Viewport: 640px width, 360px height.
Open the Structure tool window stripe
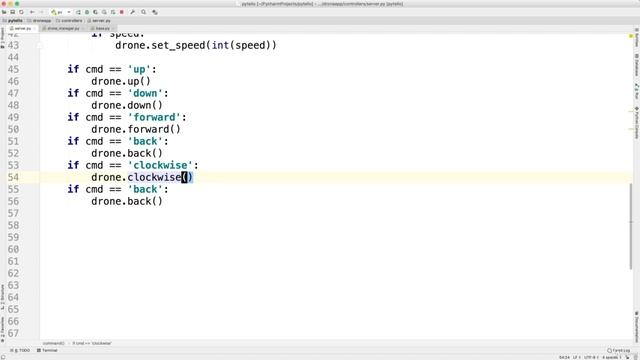(2, 297)
